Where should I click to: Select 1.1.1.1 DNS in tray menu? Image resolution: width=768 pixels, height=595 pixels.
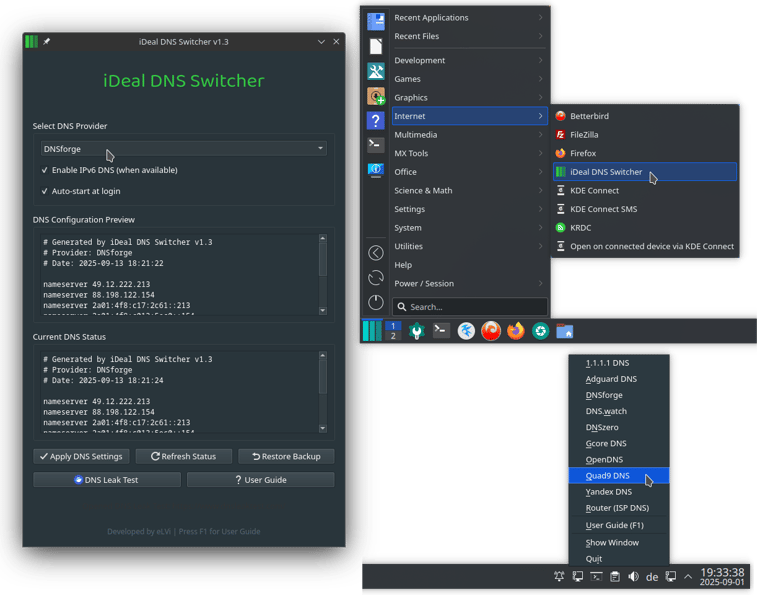[x=619, y=363]
